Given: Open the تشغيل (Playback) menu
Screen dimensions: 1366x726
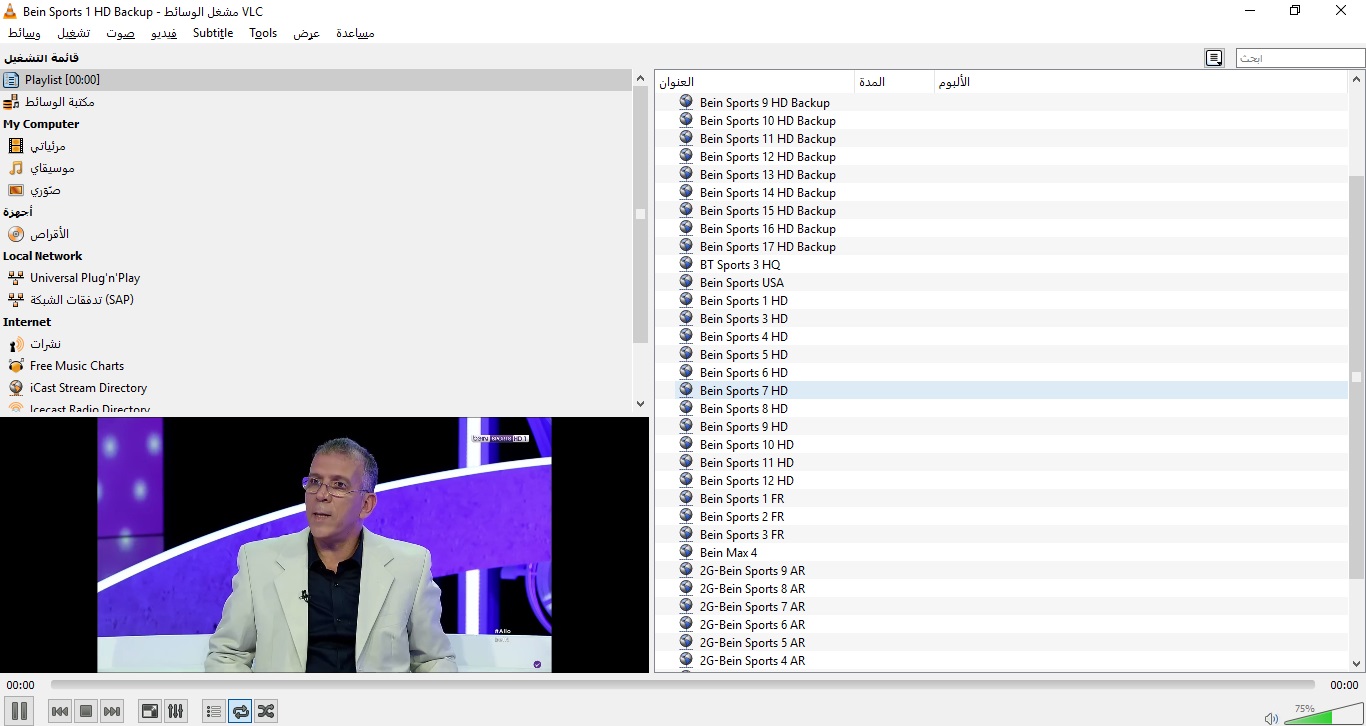Looking at the screenshot, I should coord(73,33).
